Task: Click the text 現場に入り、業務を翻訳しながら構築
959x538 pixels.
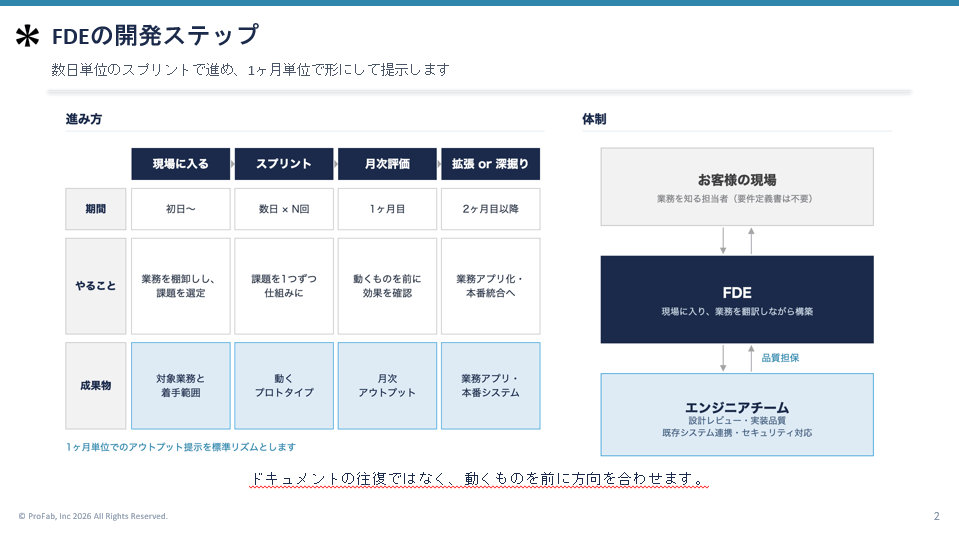Action: click(x=737, y=312)
